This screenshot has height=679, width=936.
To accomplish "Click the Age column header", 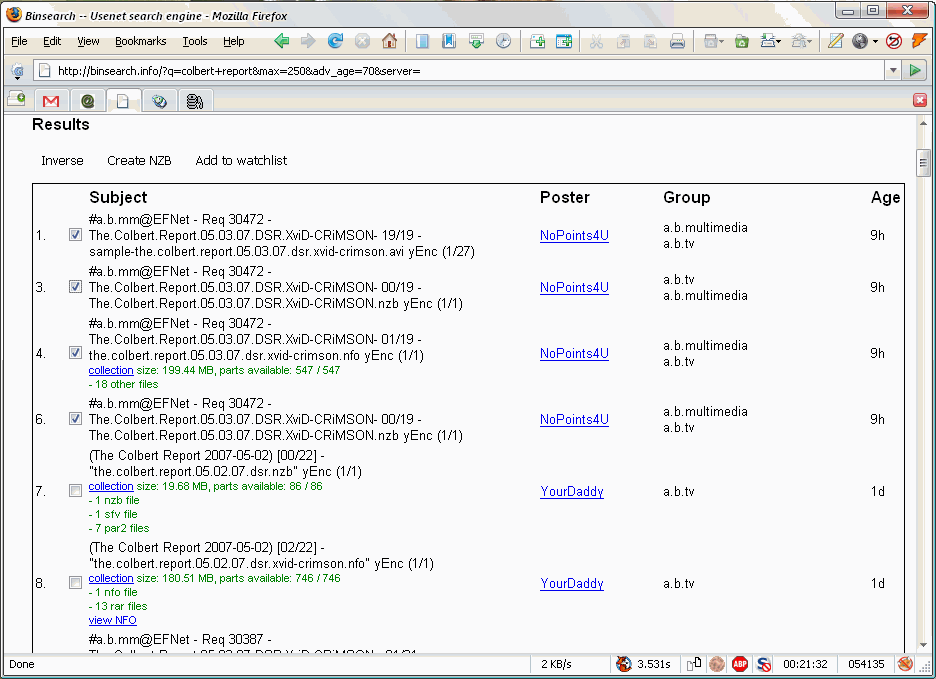I will click(x=885, y=198).
